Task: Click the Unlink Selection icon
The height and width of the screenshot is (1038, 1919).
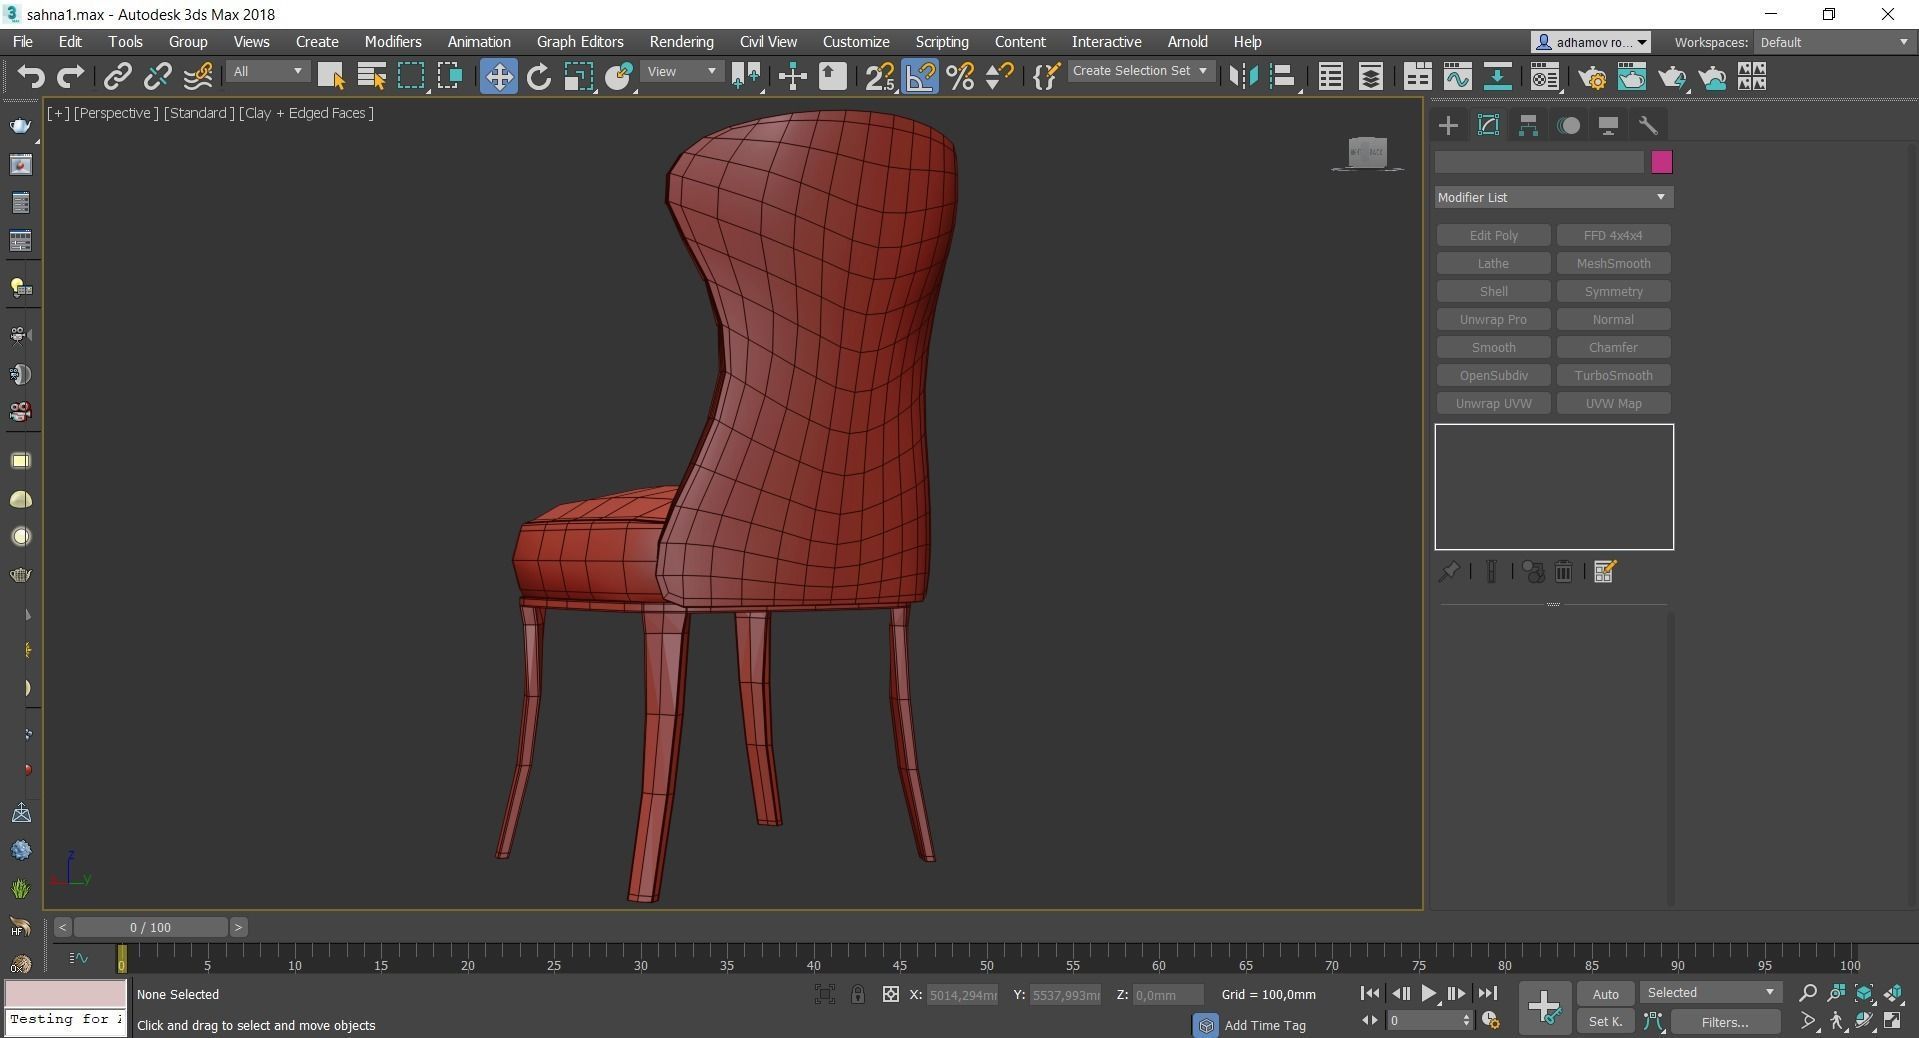Action: click(157, 77)
